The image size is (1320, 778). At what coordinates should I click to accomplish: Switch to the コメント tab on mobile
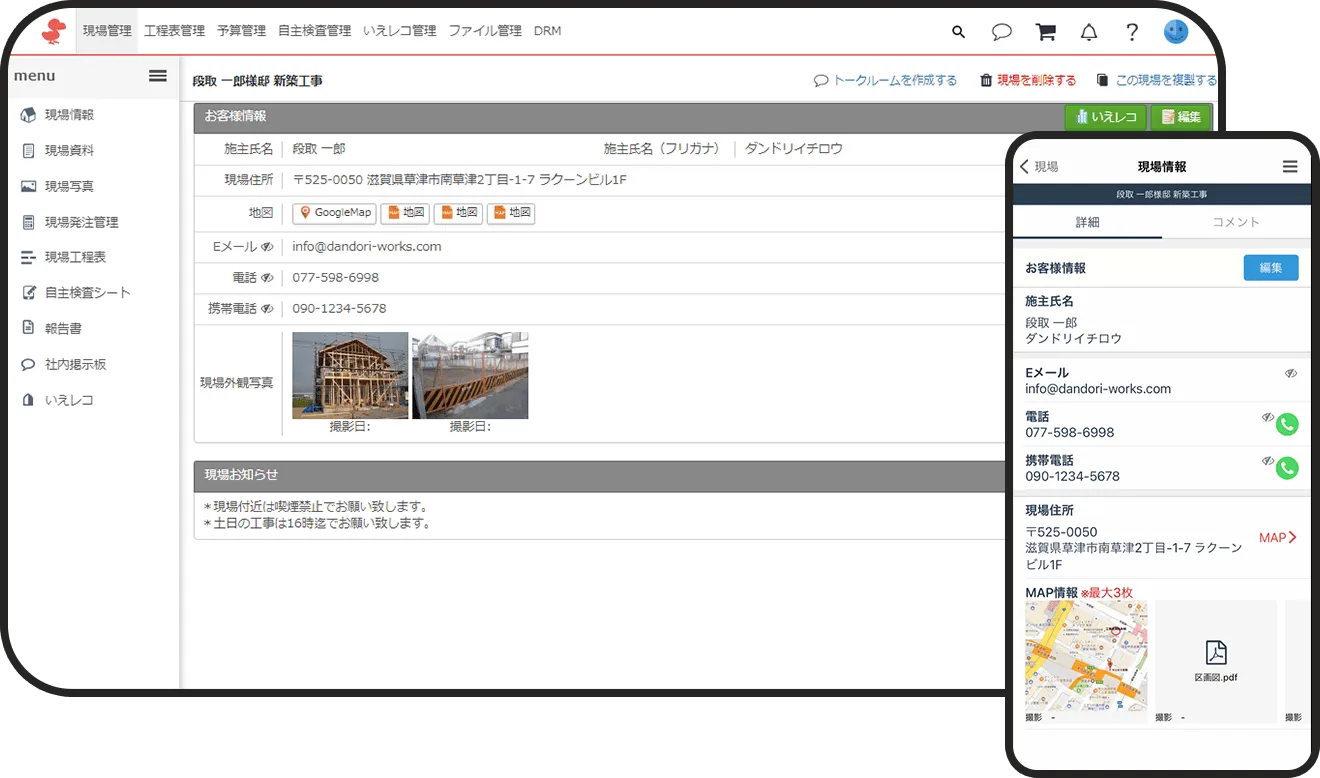click(1236, 222)
